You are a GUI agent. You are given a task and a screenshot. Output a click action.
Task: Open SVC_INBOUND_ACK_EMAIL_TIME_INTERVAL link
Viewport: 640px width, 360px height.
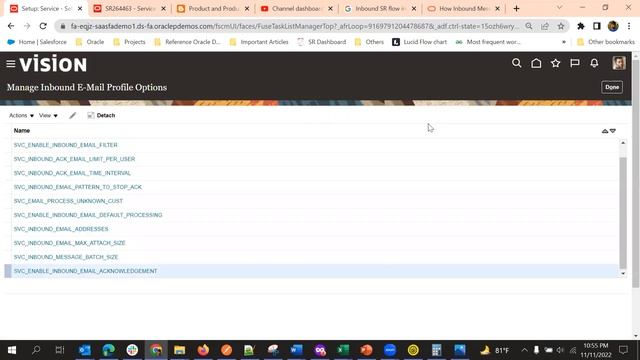click(72, 173)
